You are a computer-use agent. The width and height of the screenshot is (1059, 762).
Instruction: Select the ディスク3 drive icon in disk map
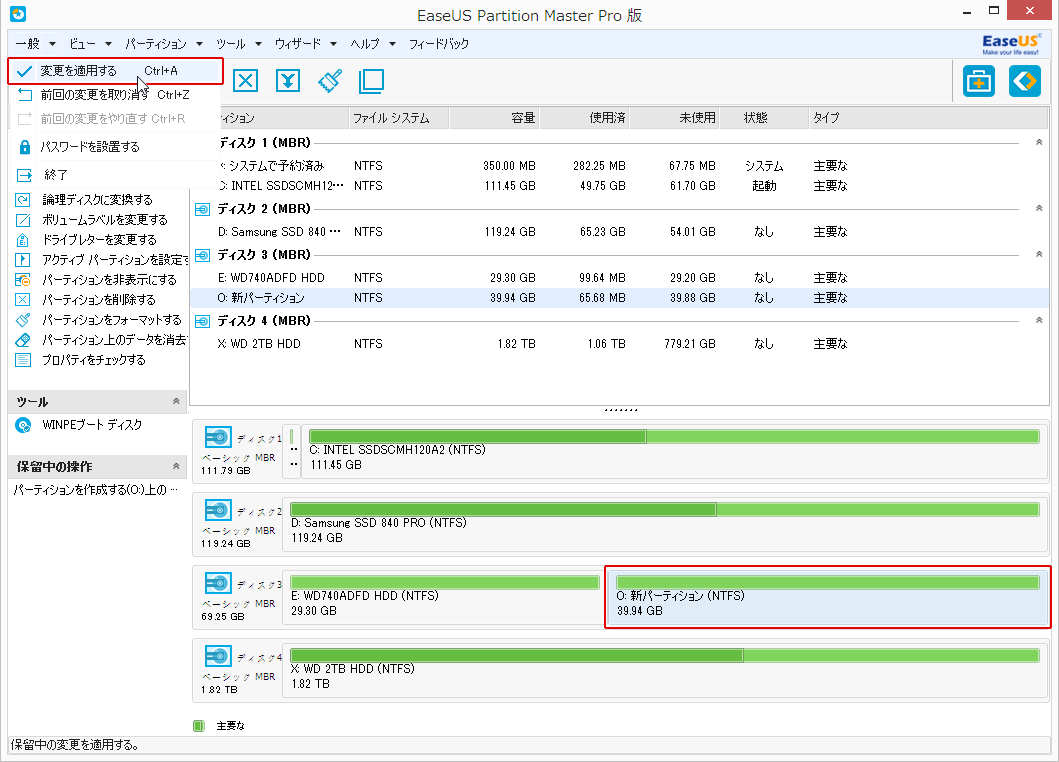pos(218,583)
